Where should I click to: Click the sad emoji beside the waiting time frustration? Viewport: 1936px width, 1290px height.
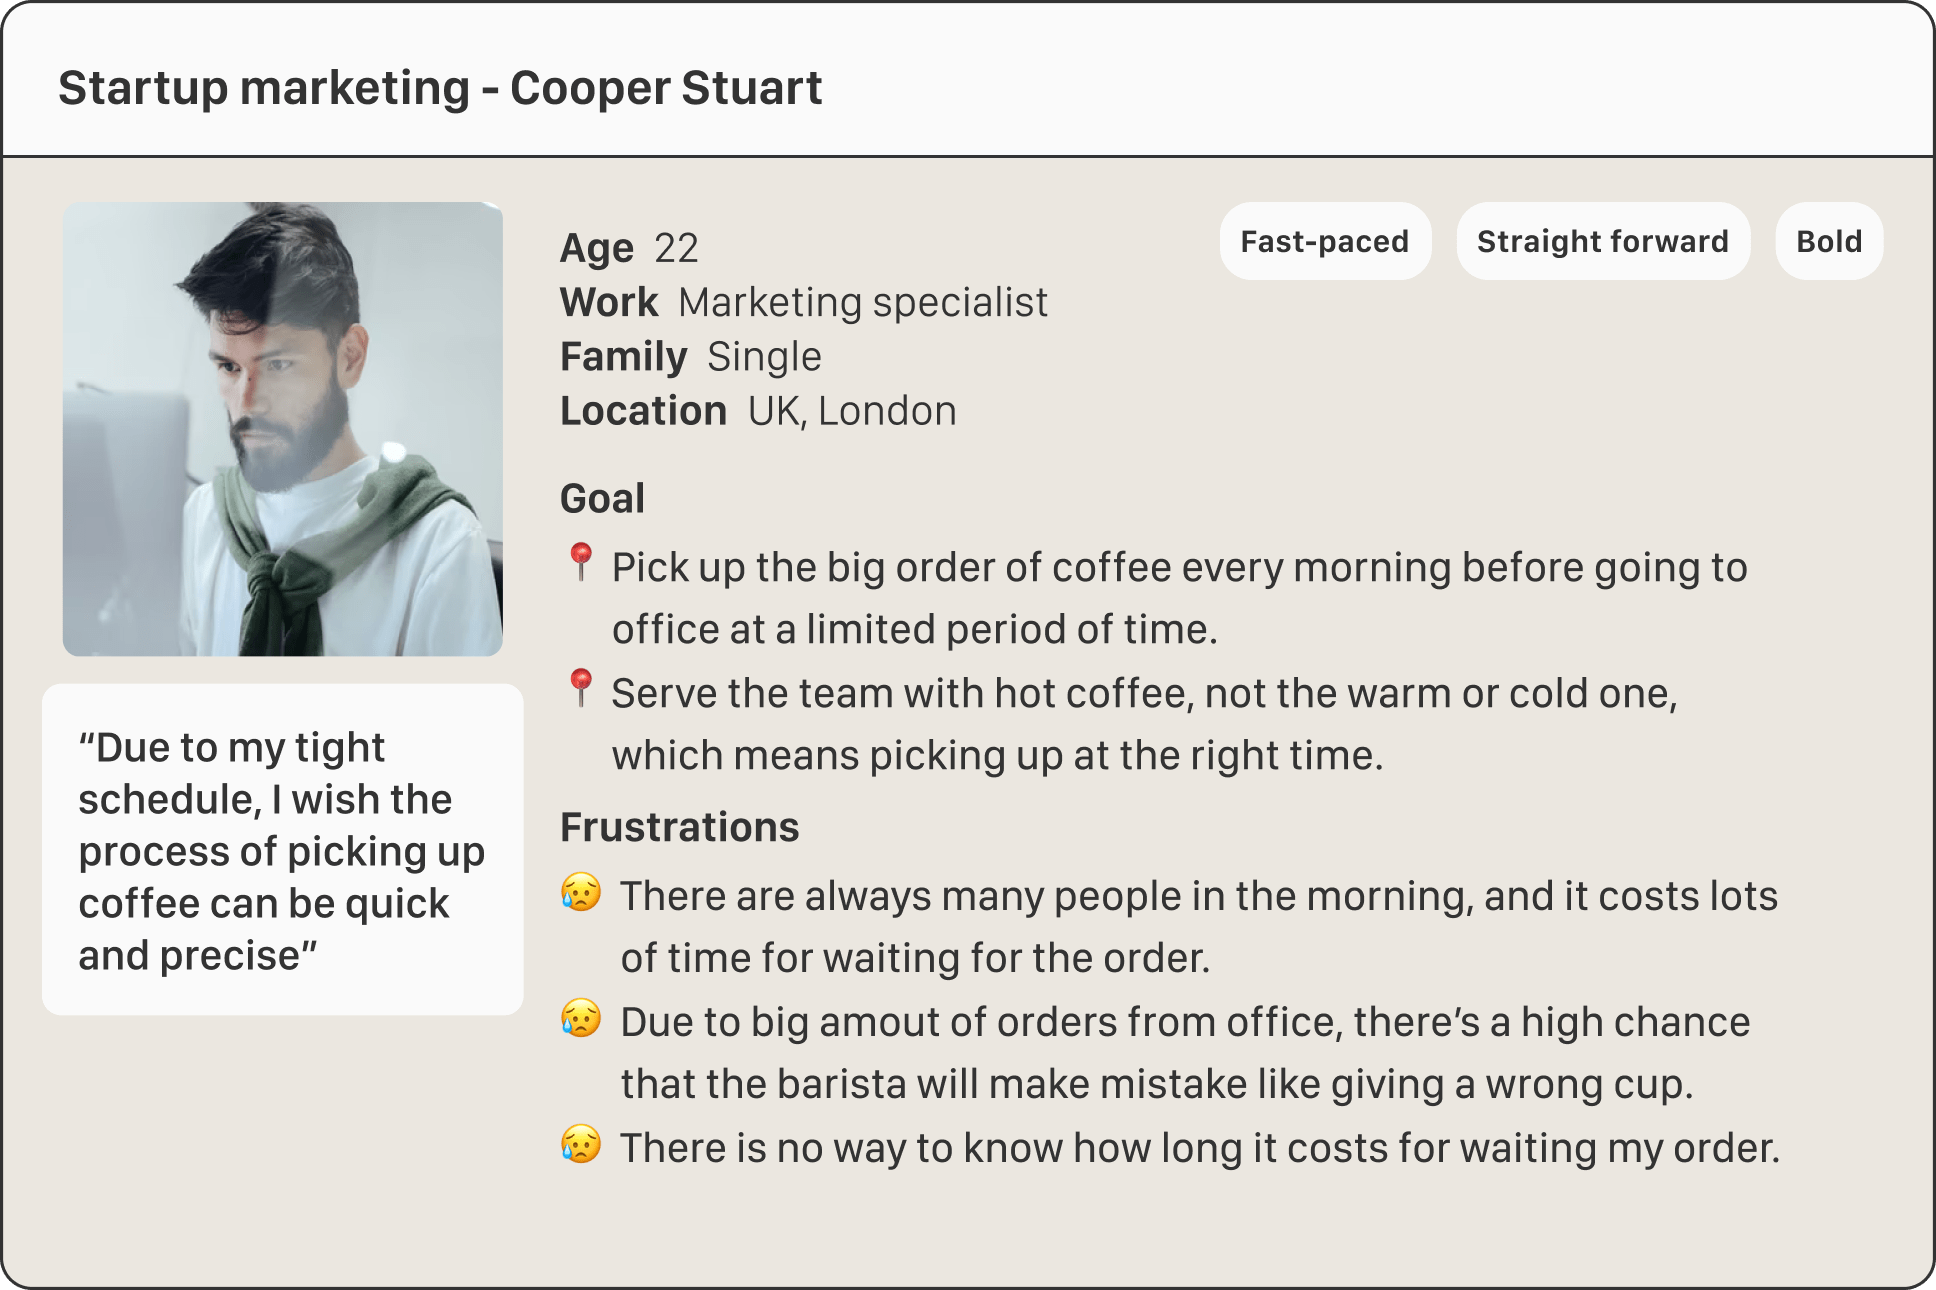[581, 1144]
